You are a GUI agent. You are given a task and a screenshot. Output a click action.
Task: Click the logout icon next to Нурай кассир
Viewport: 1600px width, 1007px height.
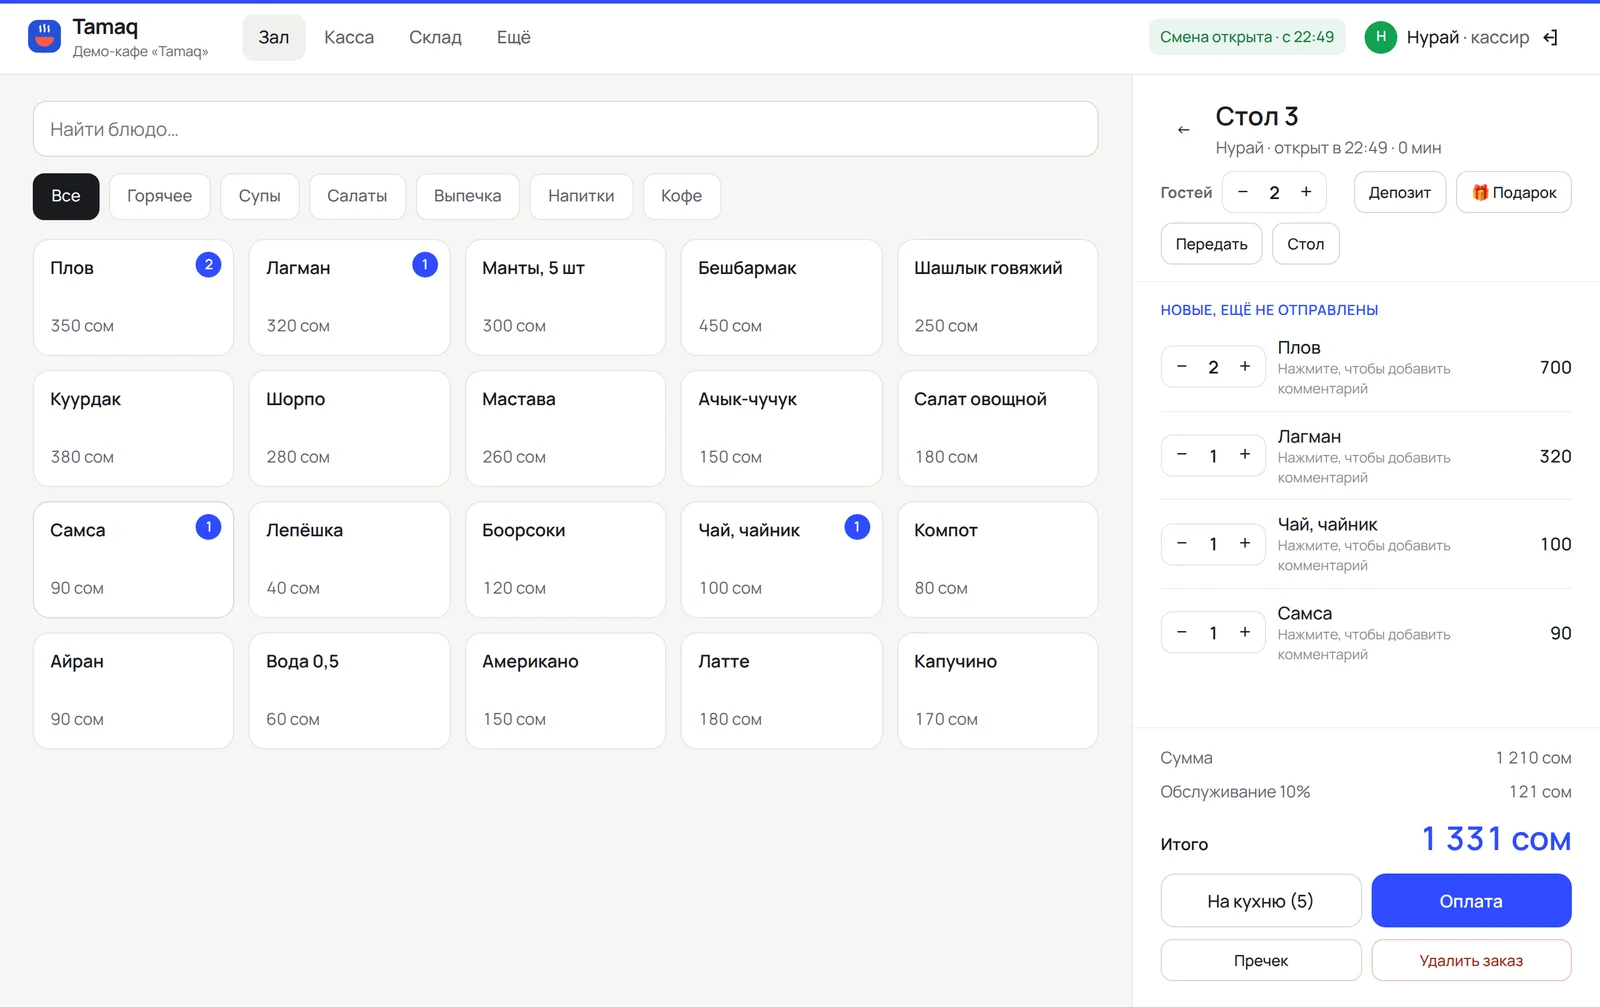(x=1550, y=38)
